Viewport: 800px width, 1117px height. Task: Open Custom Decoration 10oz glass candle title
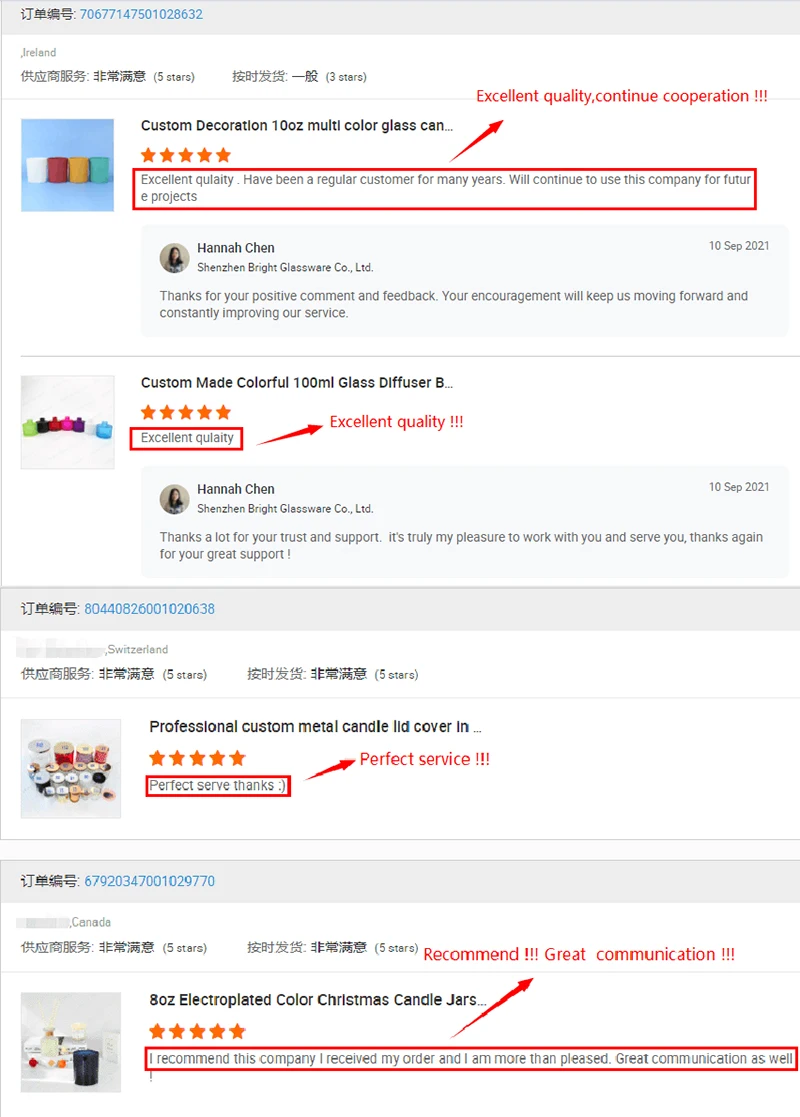click(x=296, y=125)
